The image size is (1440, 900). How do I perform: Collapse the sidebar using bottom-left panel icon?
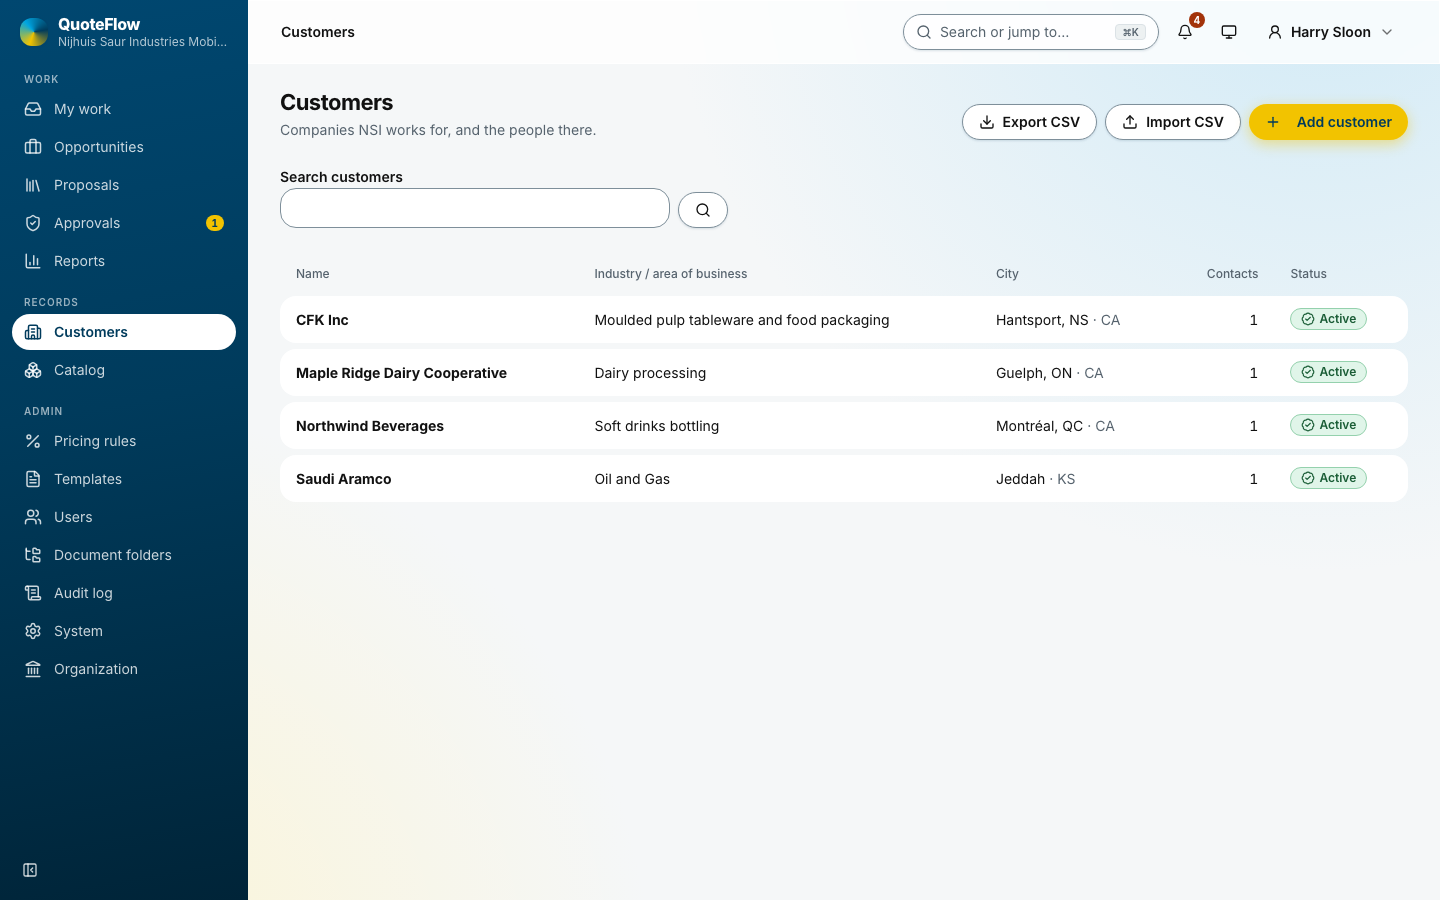[30, 870]
